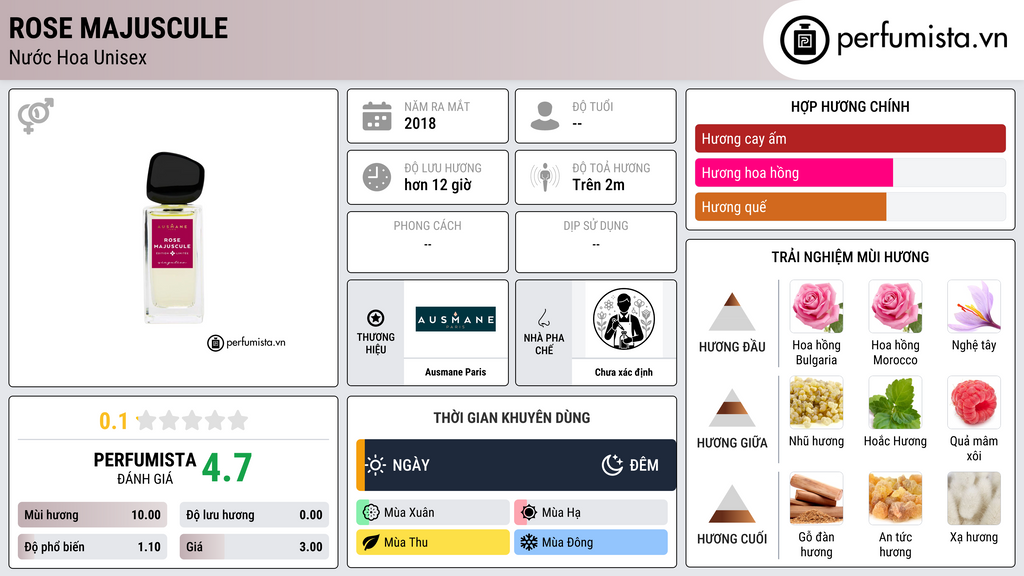Click the sillage projection icon
The height and width of the screenshot is (576, 1024).
pos(545,177)
